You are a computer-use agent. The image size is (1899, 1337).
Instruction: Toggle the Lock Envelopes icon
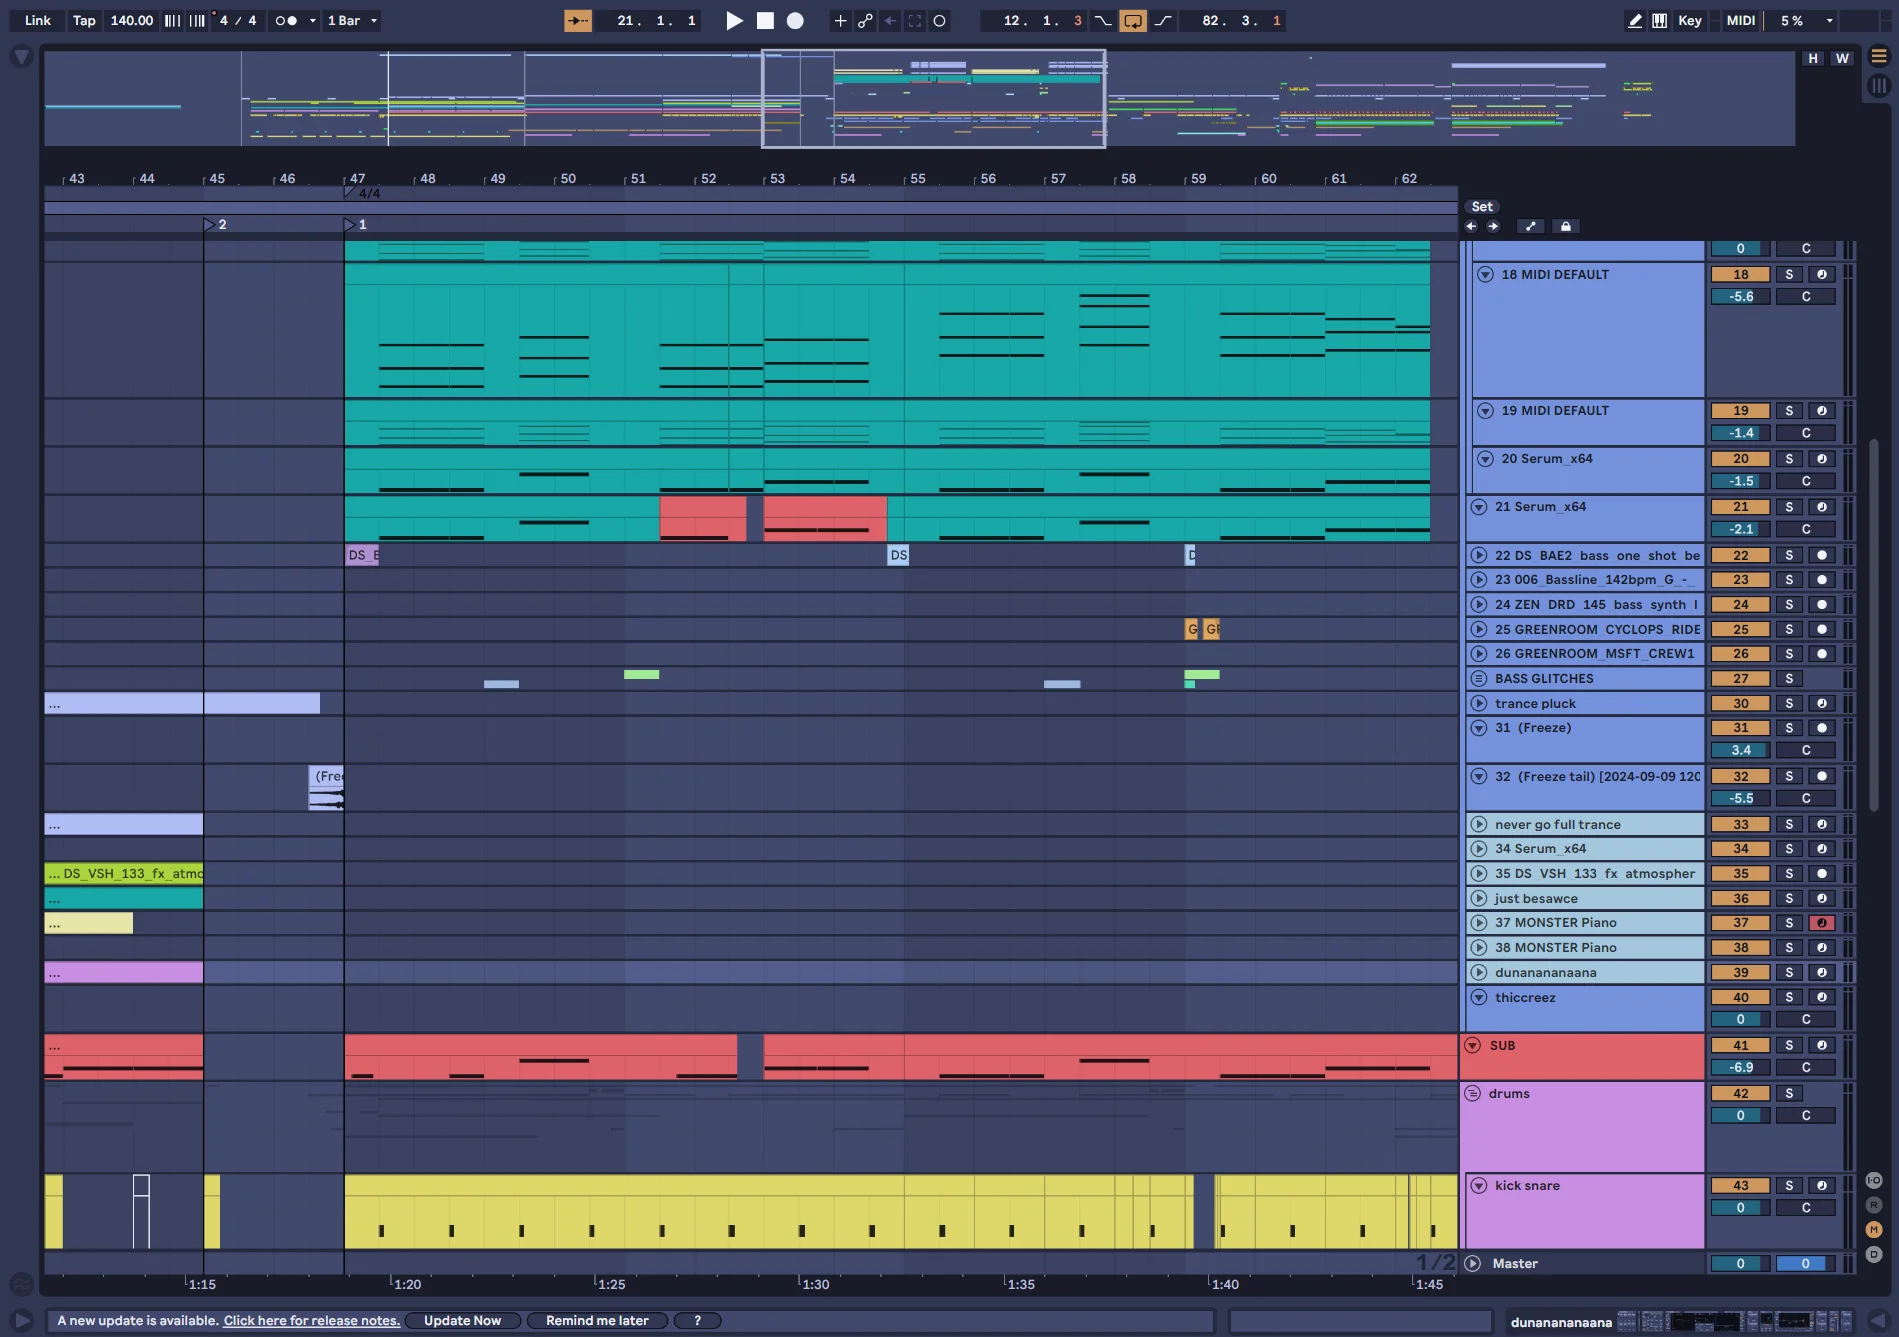click(1566, 226)
